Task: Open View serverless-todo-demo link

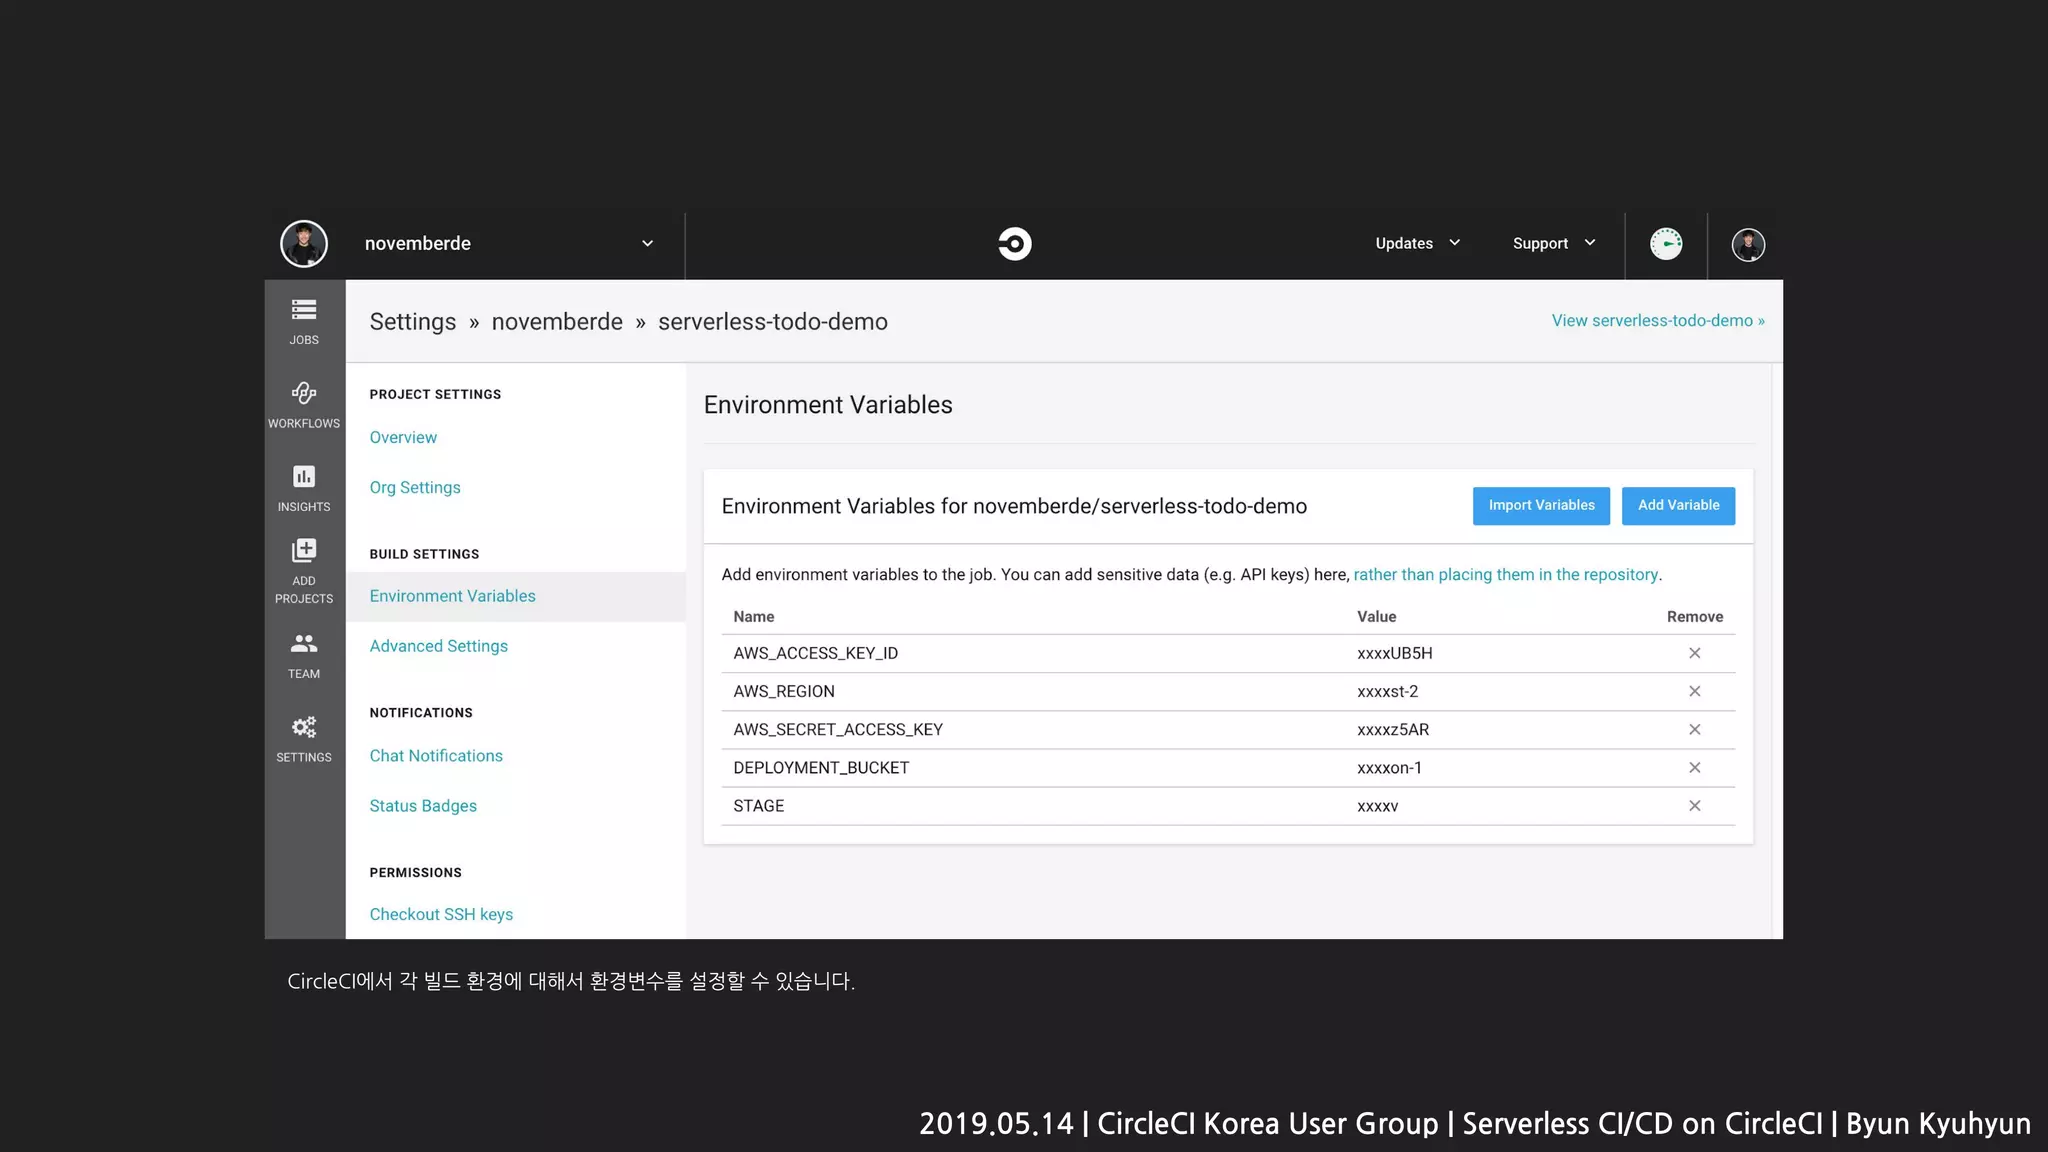Action: (1658, 320)
